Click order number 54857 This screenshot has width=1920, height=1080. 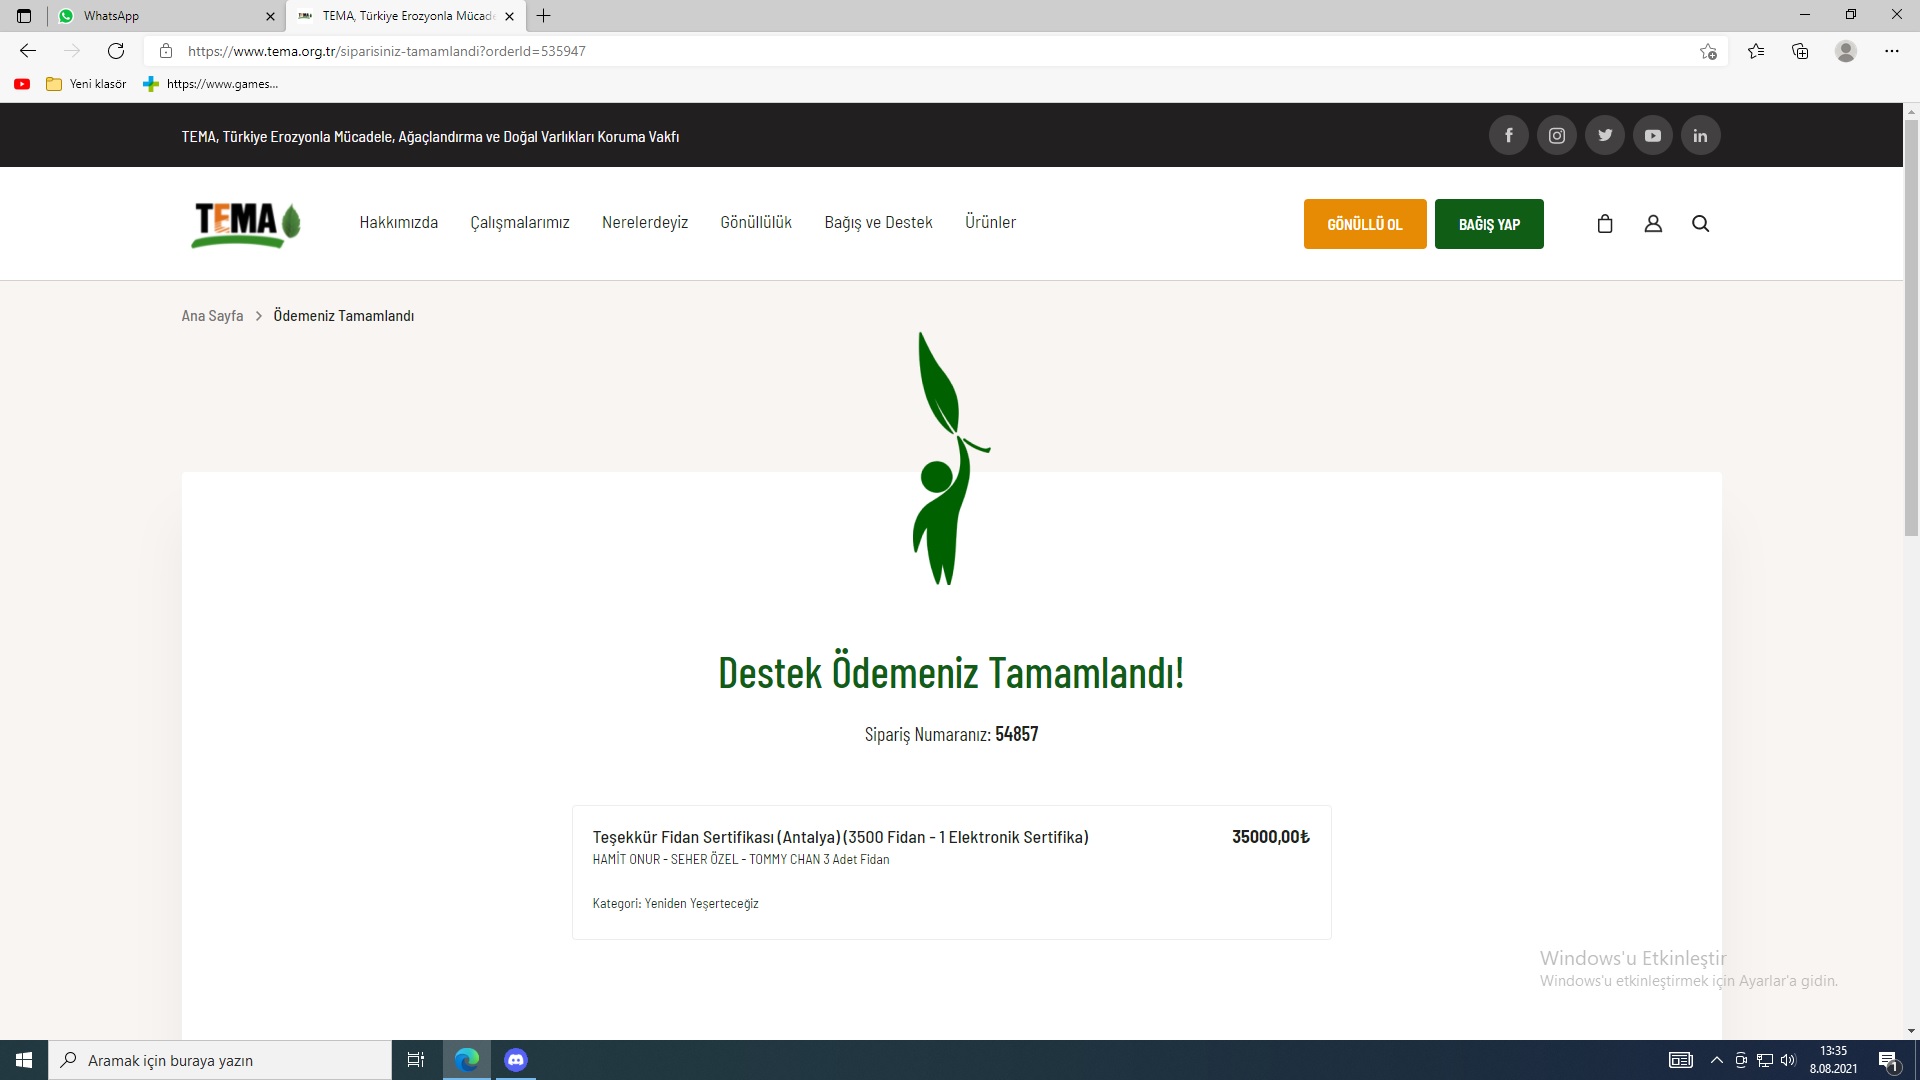click(x=1017, y=734)
